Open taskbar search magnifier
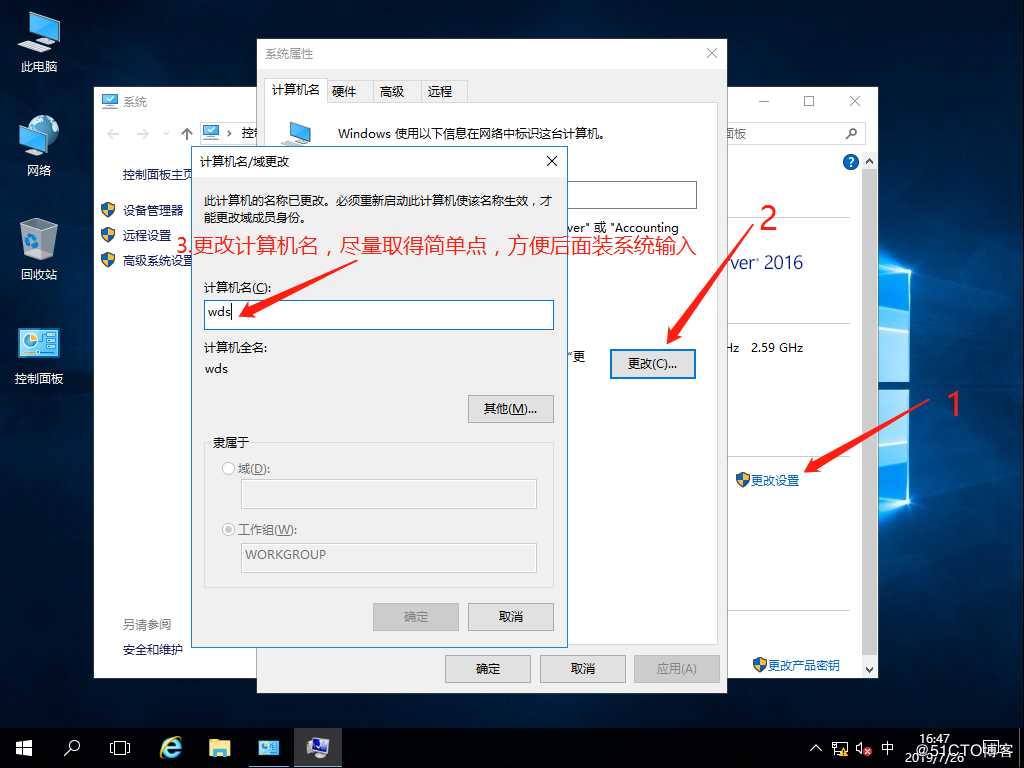 (x=72, y=748)
